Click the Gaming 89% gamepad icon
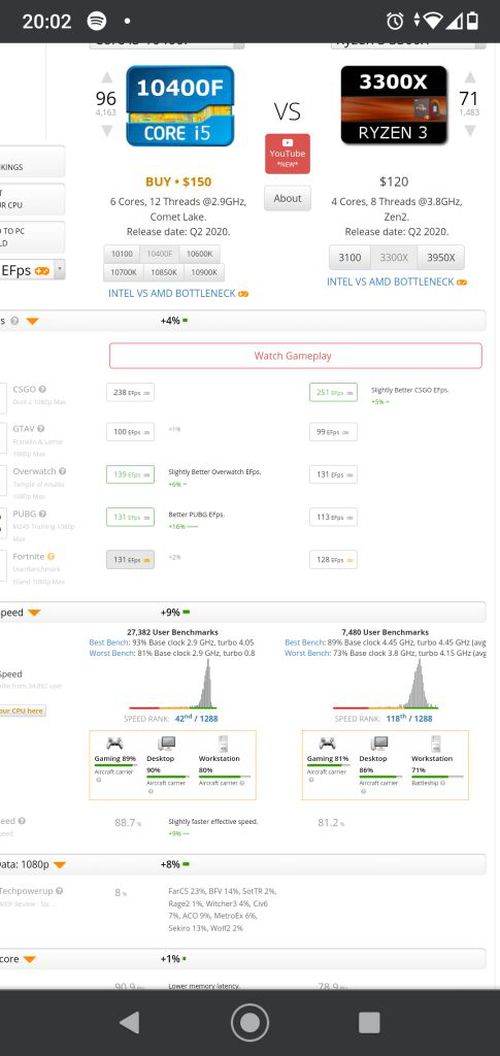Image resolution: width=500 pixels, height=1056 pixels. [x=115, y=744]
